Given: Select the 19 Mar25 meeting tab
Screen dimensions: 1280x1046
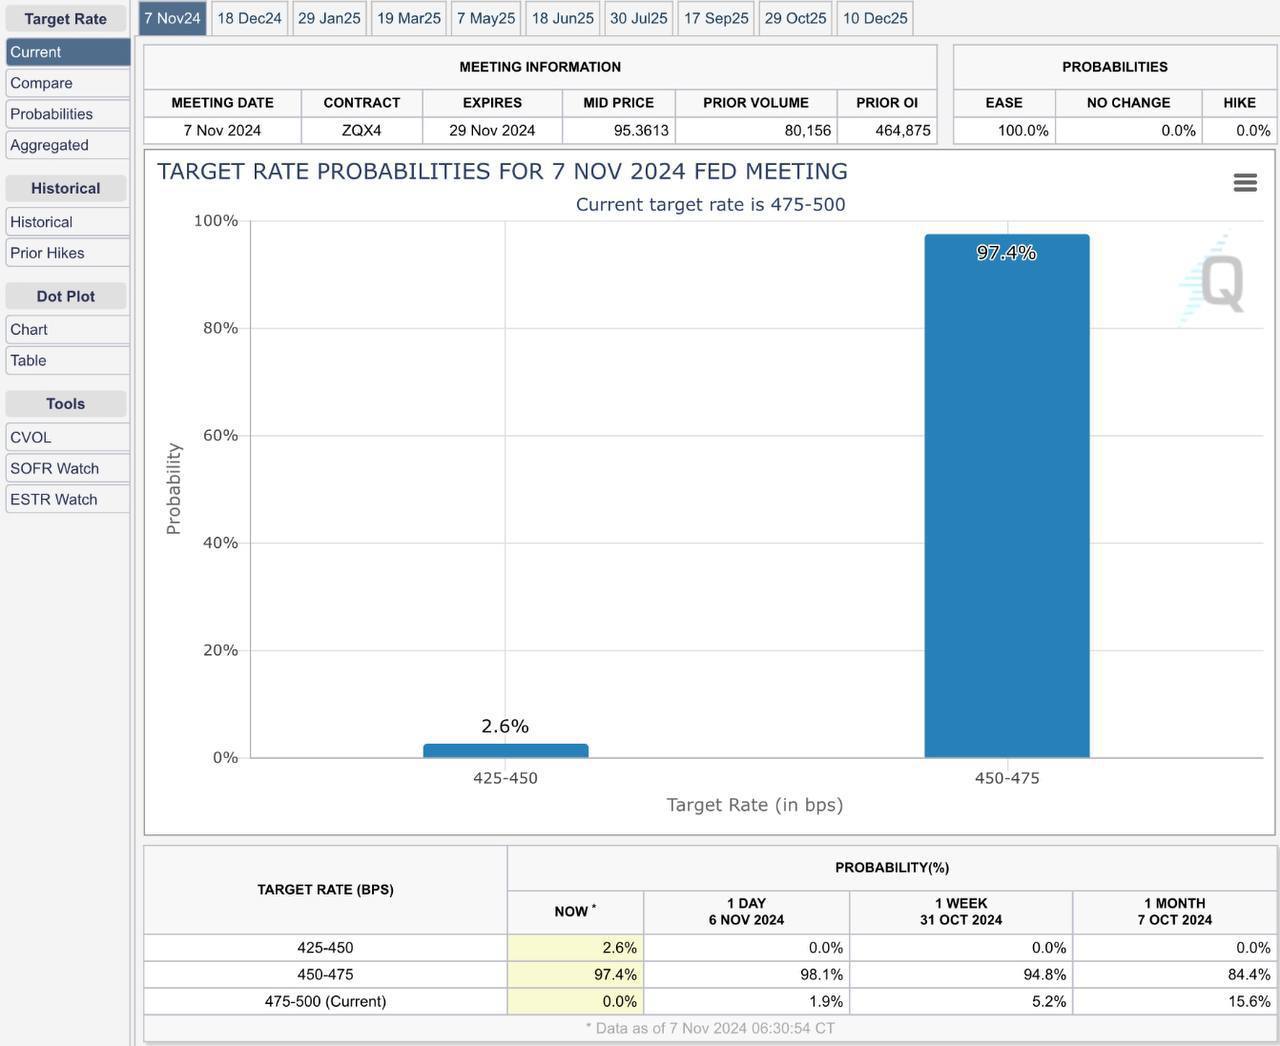Looking at the screenshot, I should [x=409, y=18].
